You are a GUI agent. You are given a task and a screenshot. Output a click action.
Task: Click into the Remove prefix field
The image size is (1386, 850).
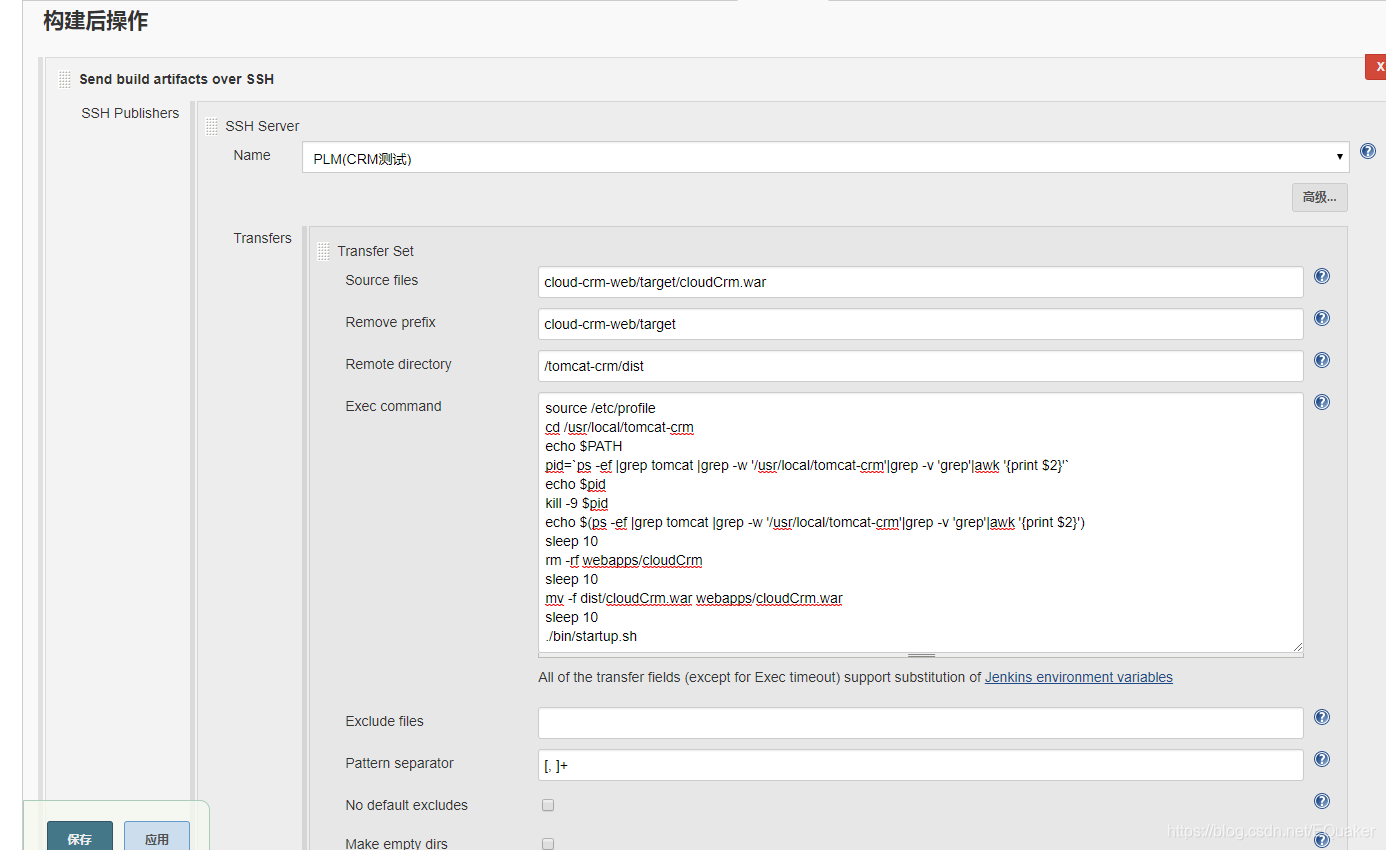(x=920, y=324)
